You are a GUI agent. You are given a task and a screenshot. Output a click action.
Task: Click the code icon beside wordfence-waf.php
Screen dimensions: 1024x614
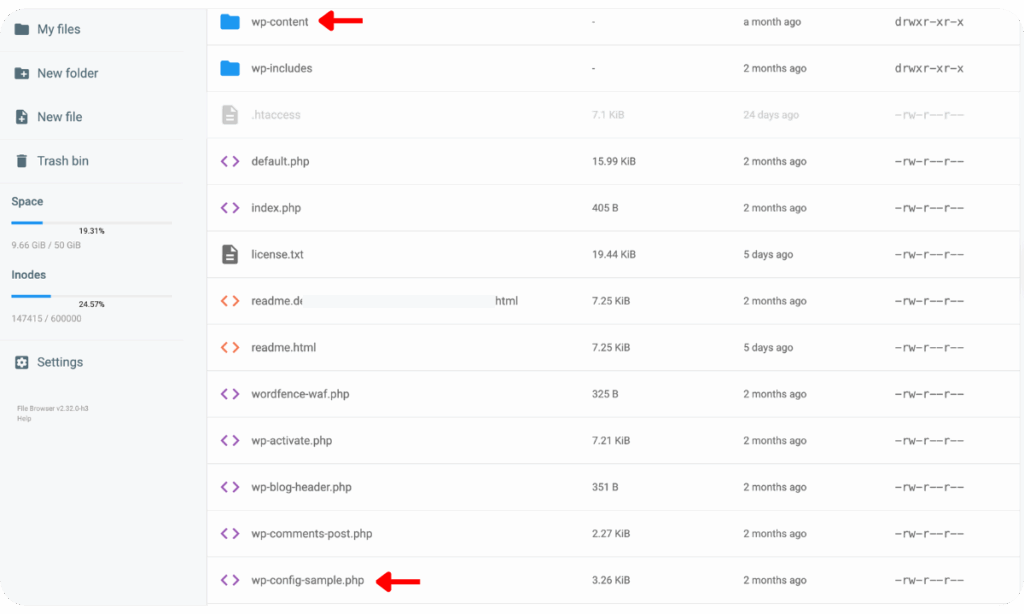click(x=229, y=394)
